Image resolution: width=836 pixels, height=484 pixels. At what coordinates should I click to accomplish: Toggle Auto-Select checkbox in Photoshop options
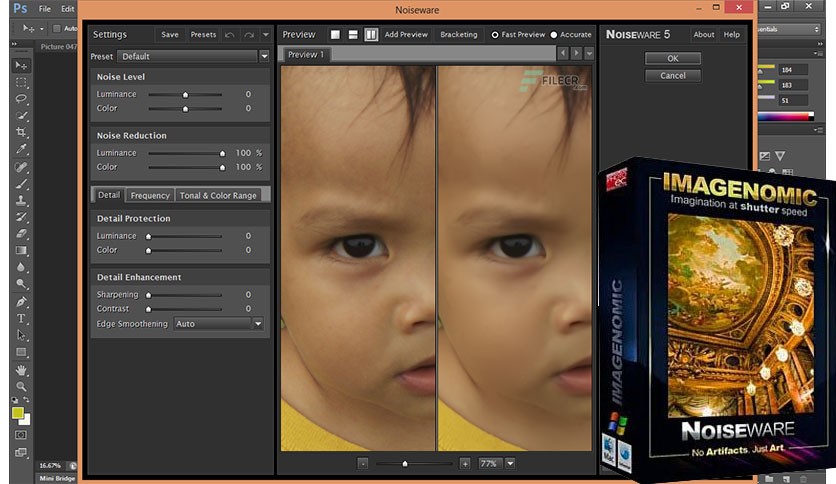pos(57,28)
